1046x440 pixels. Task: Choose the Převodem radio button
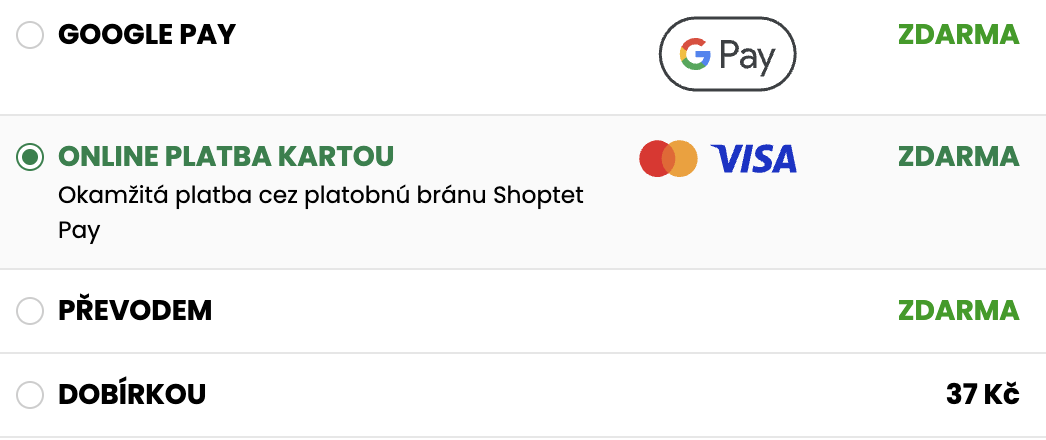pos(31,311)
